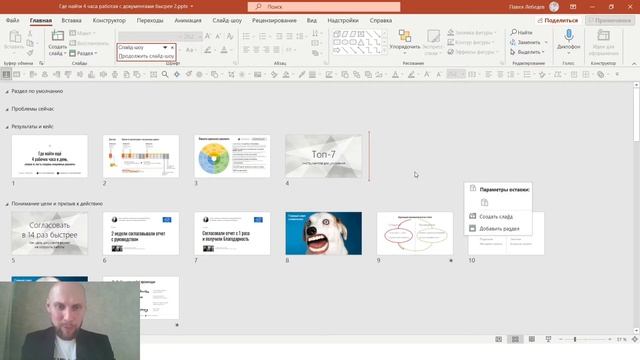Adjust the zoom slider handle
Image resolution: width=640 pixels, height=360 pixels.
pos(575,339)
